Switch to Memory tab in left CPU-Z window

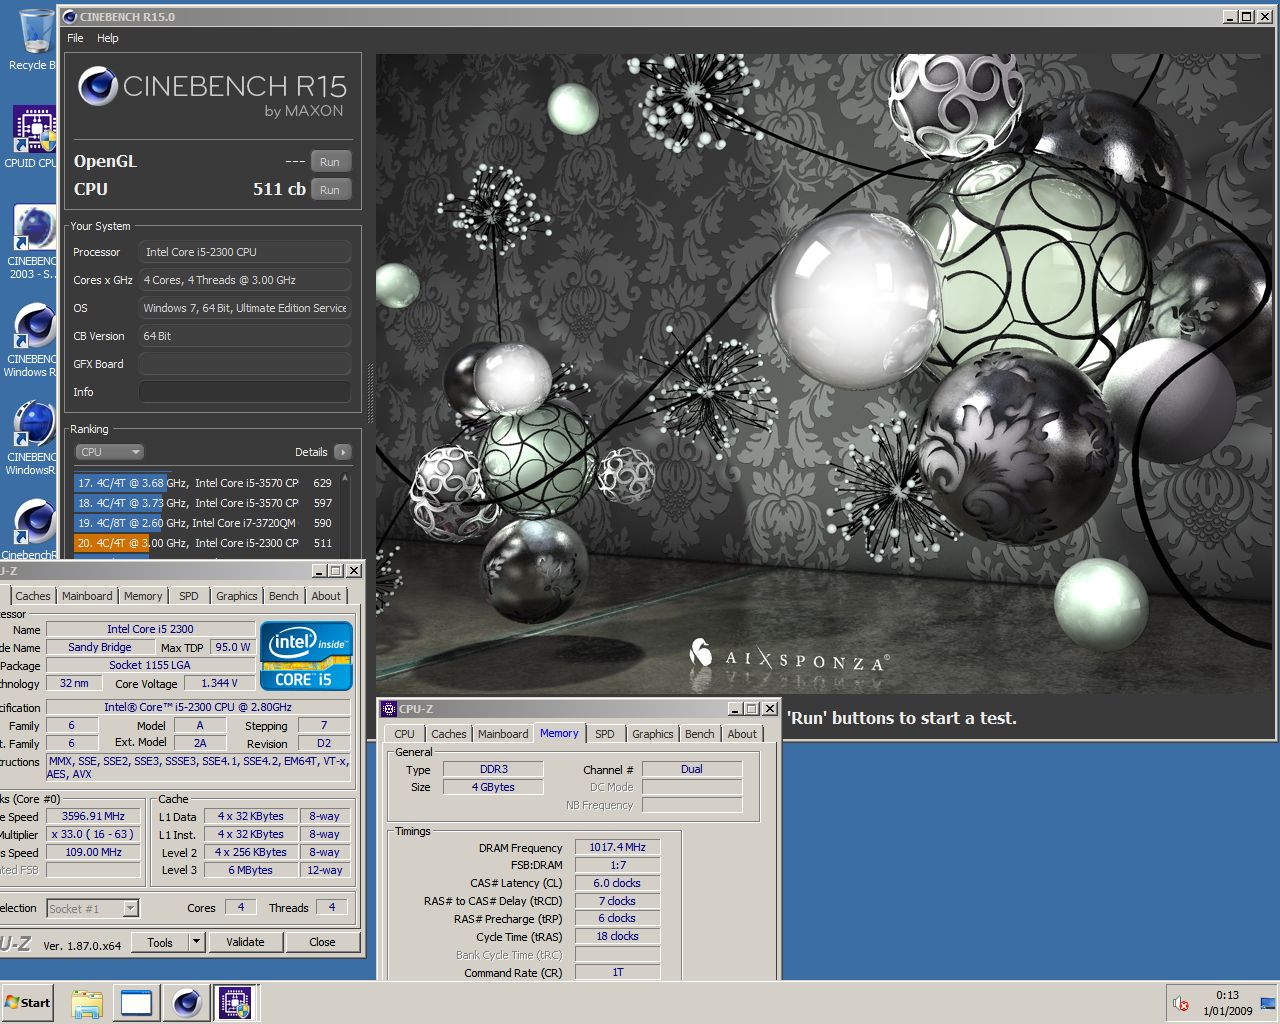(x=143, y=596)
